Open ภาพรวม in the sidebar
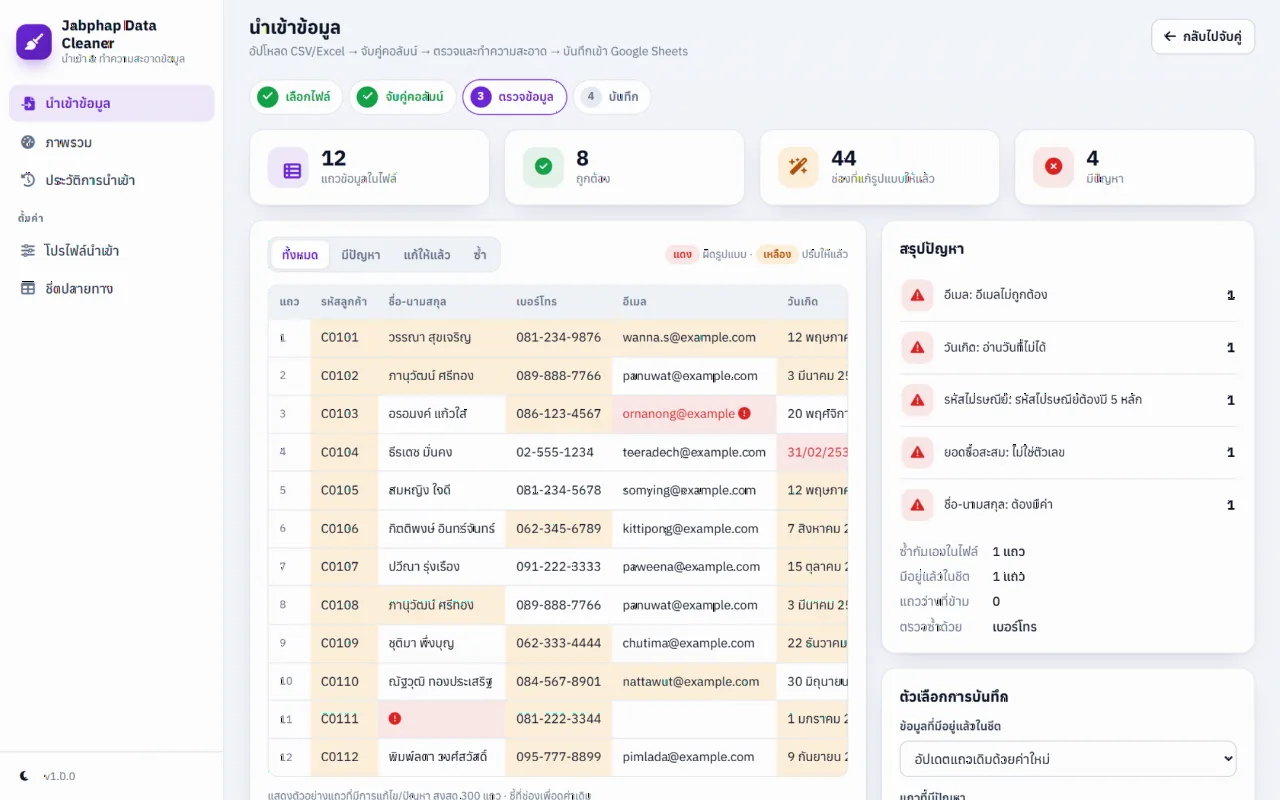The height and width of the screenshot is (800, 1280). [x=112, y=142]
